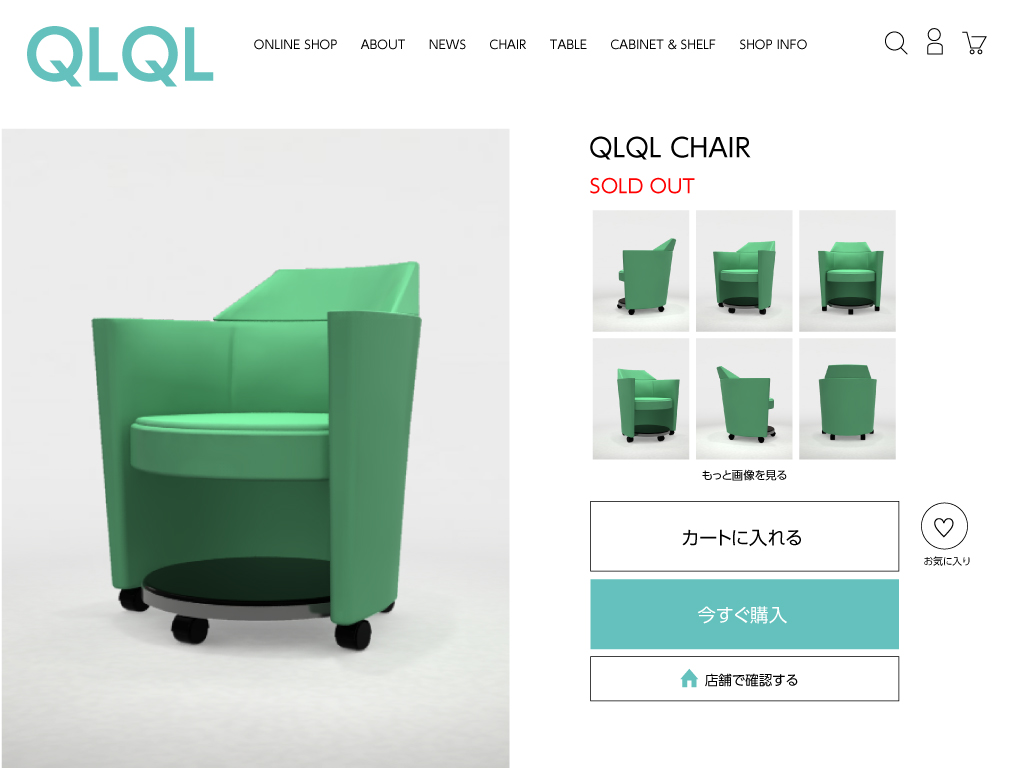The height and width of the screenshot is (768, 1025).
Task: Click the QLQL logo
Action: point(120,56)
